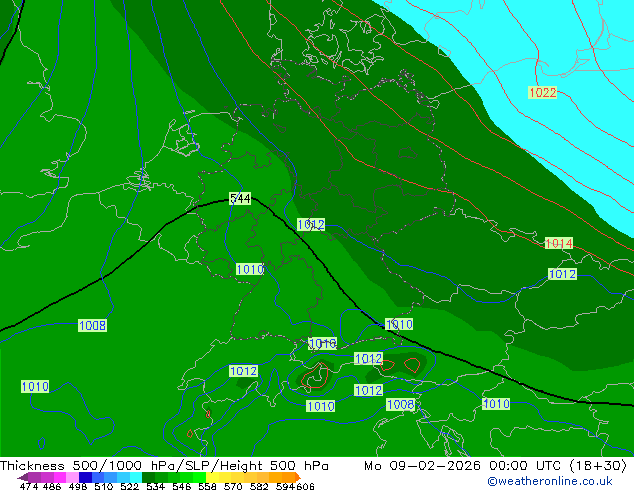Click the 498 legend value
The width and height of the screenshot is (634, 490).
click(78, 486)
